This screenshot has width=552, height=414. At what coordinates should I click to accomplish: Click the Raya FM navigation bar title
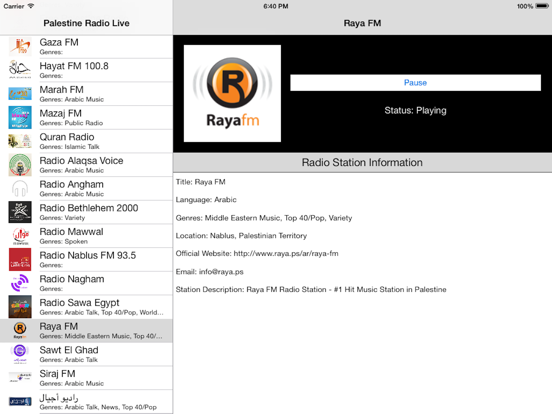(362, 23)
